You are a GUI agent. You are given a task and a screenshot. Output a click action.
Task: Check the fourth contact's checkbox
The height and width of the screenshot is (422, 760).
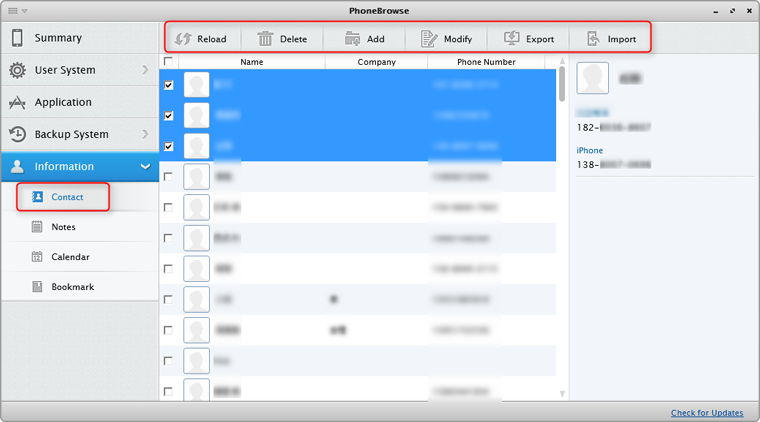(168, 177)
